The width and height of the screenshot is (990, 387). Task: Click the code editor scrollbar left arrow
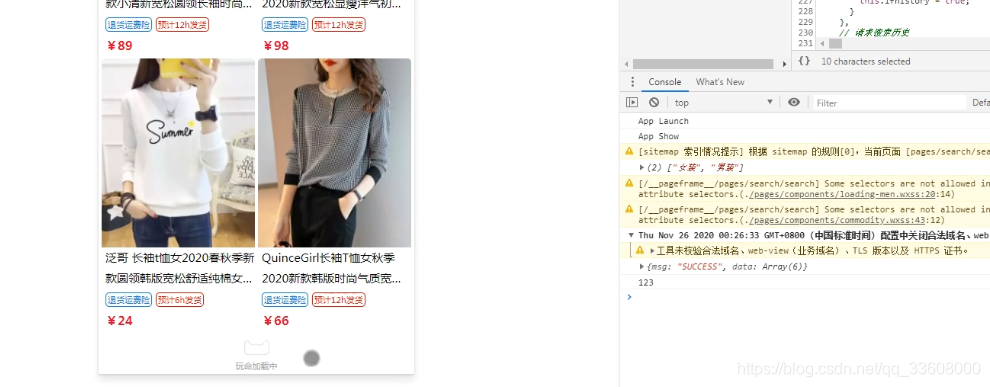pyautogui.click(x=822, y=44)
